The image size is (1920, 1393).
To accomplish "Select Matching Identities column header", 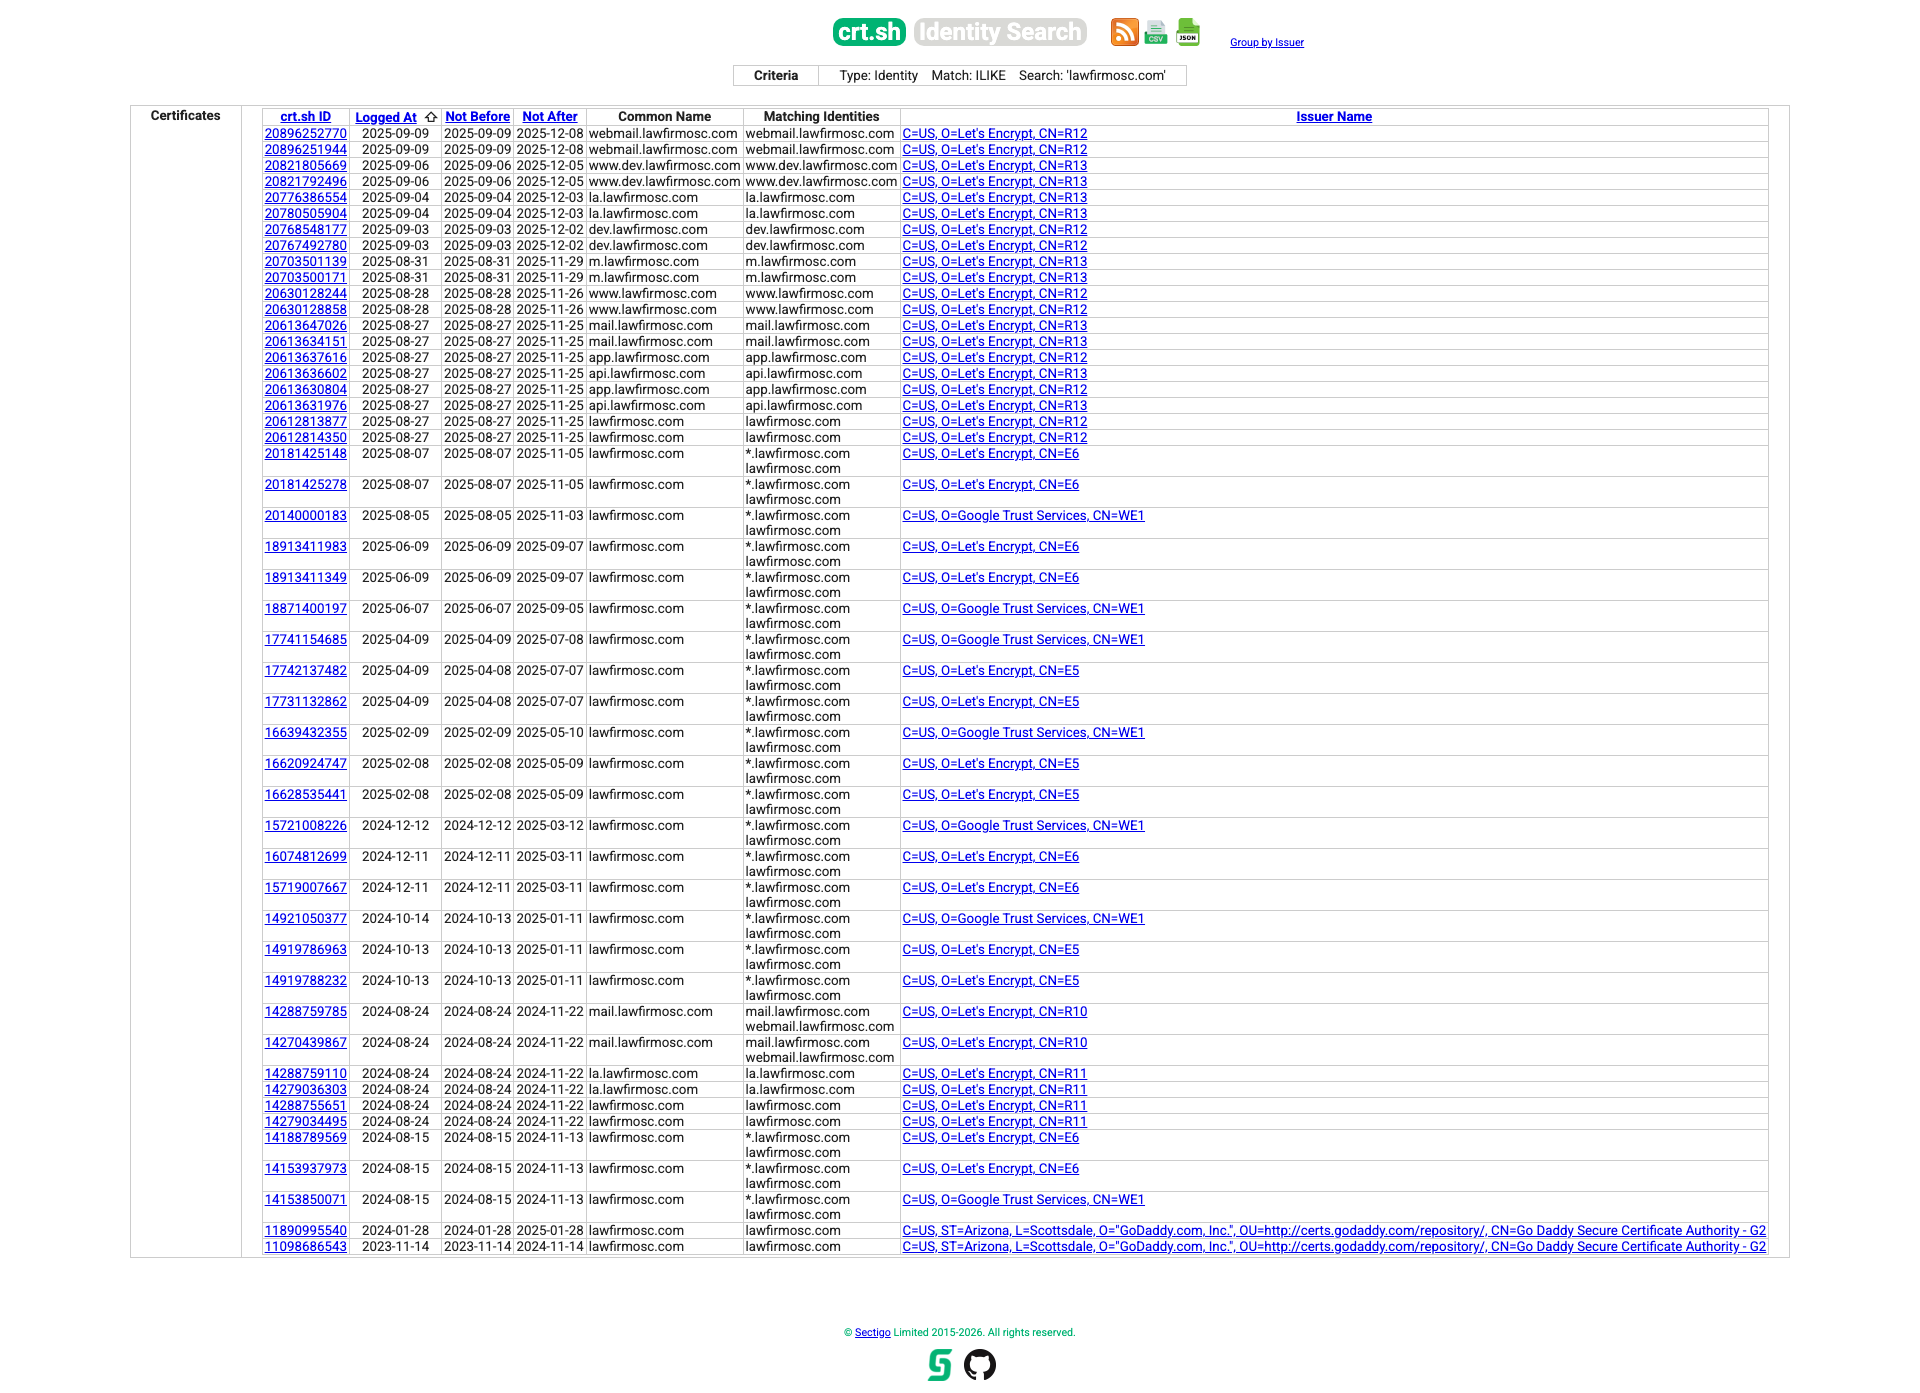I will click(821, 117).
